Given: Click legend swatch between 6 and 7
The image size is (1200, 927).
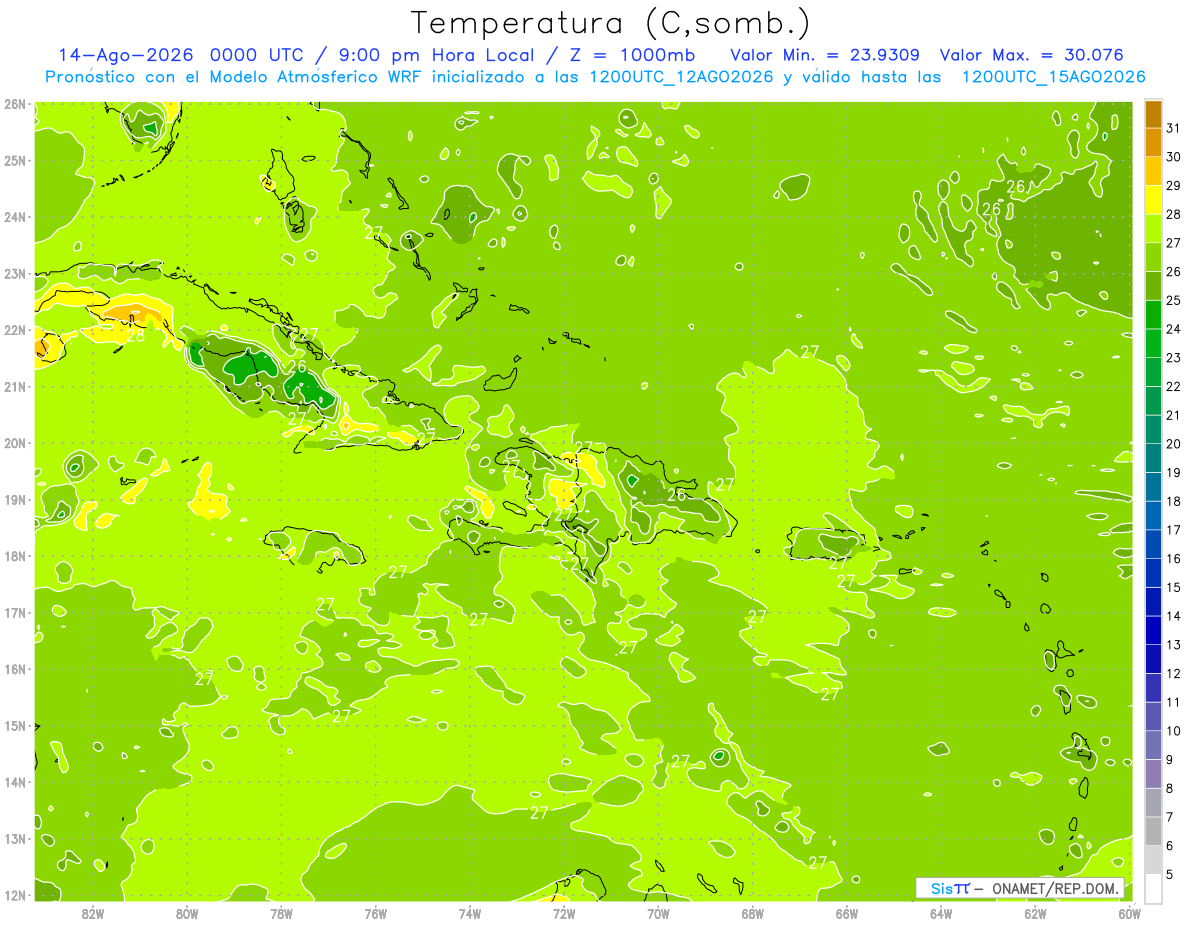Looking at the screenshot, I should coord(1153,831).
